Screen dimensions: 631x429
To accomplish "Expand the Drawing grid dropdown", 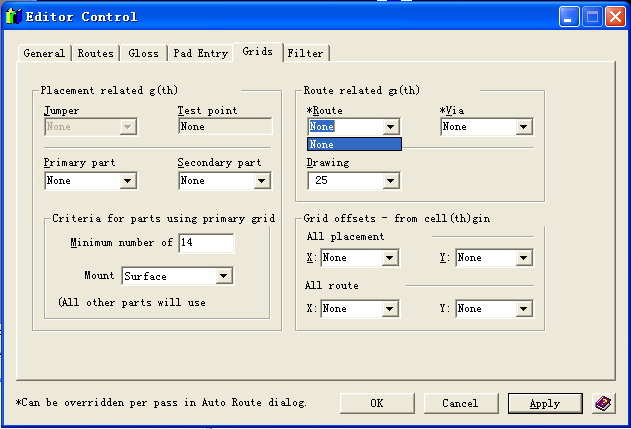I will (x=390, y=181).
